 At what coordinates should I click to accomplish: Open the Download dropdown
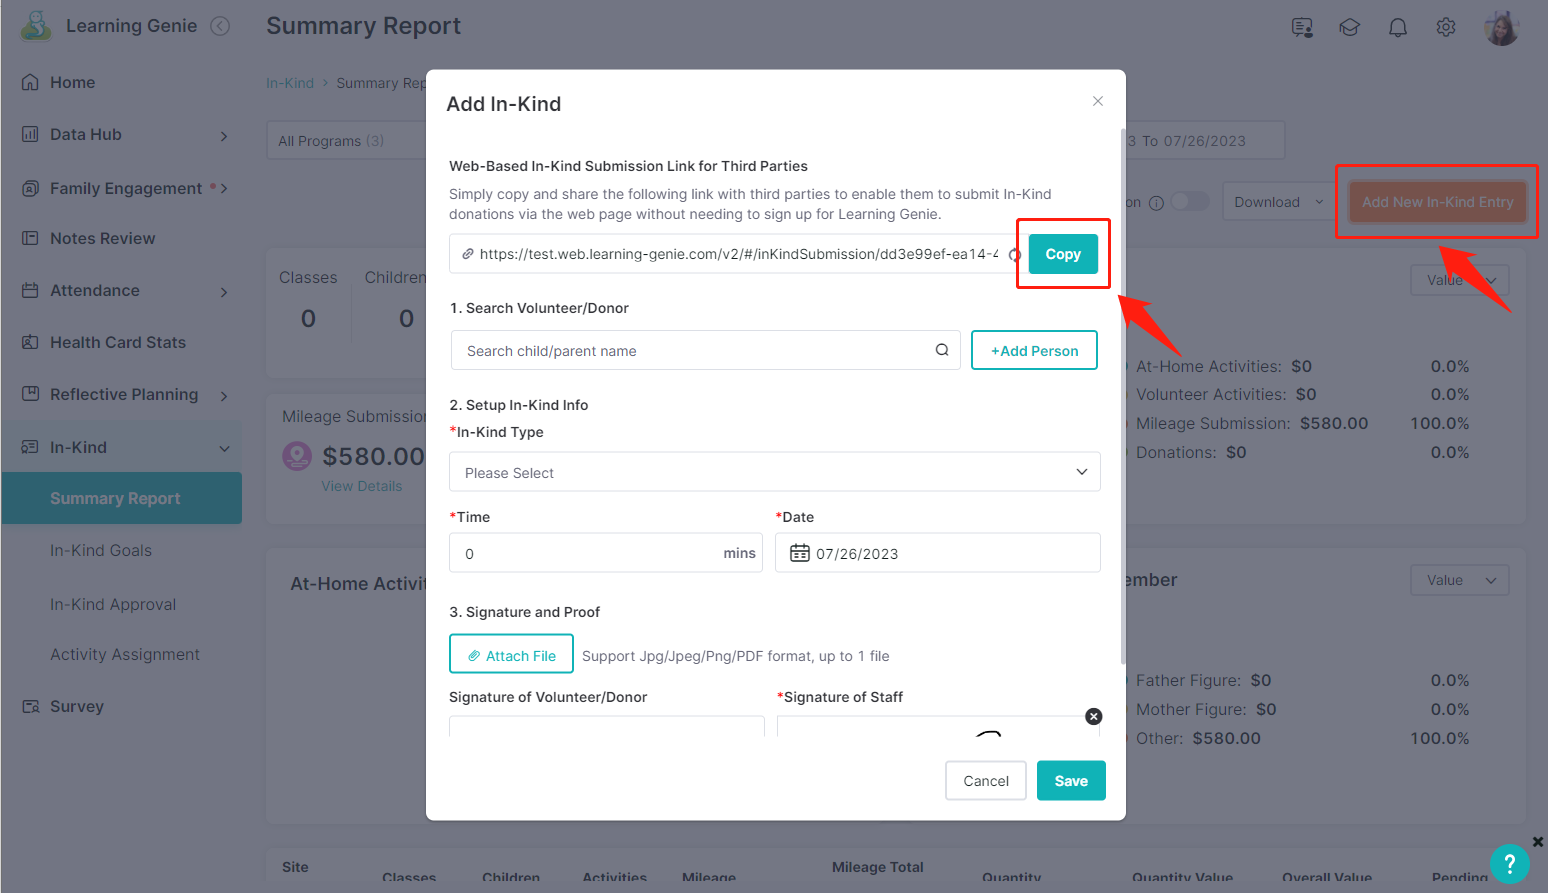click(1278, 202)
